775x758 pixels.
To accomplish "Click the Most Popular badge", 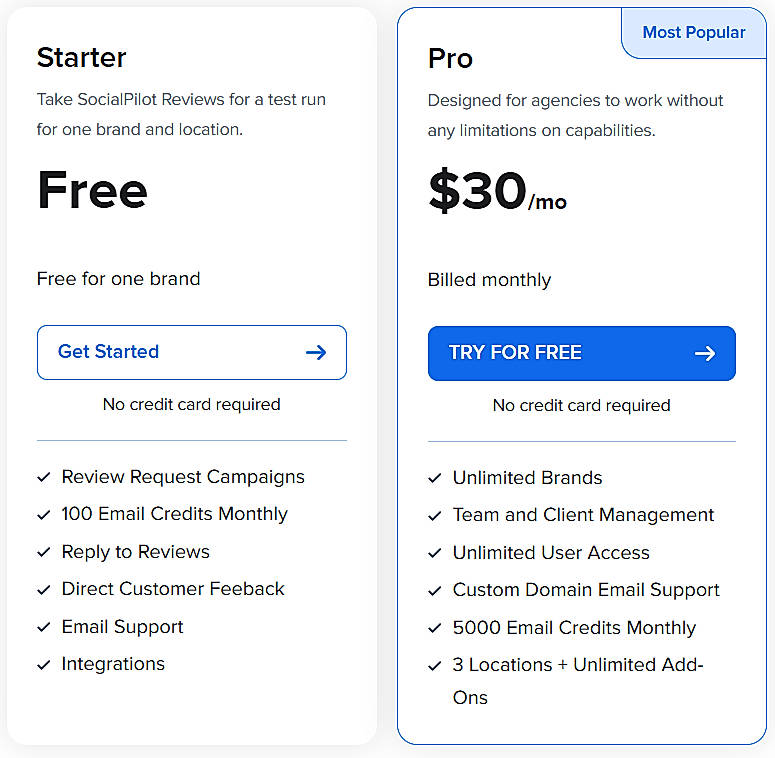I will (693, 33).
